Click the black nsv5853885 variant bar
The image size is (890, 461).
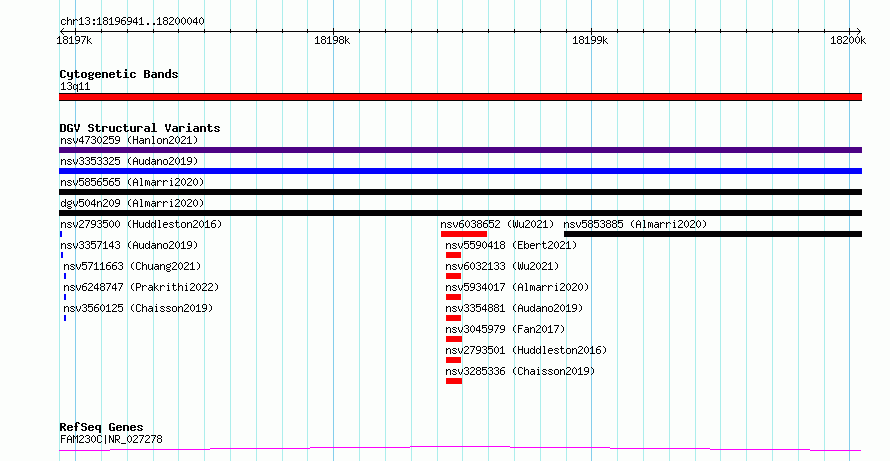tap(713, 234)
